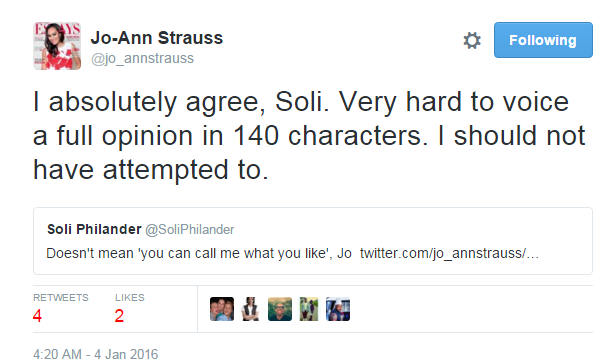This screenshot has width=610, height=364.
Task: Open the Jo-Ann Strauss display name link
Action: click(x=157, y=38)
